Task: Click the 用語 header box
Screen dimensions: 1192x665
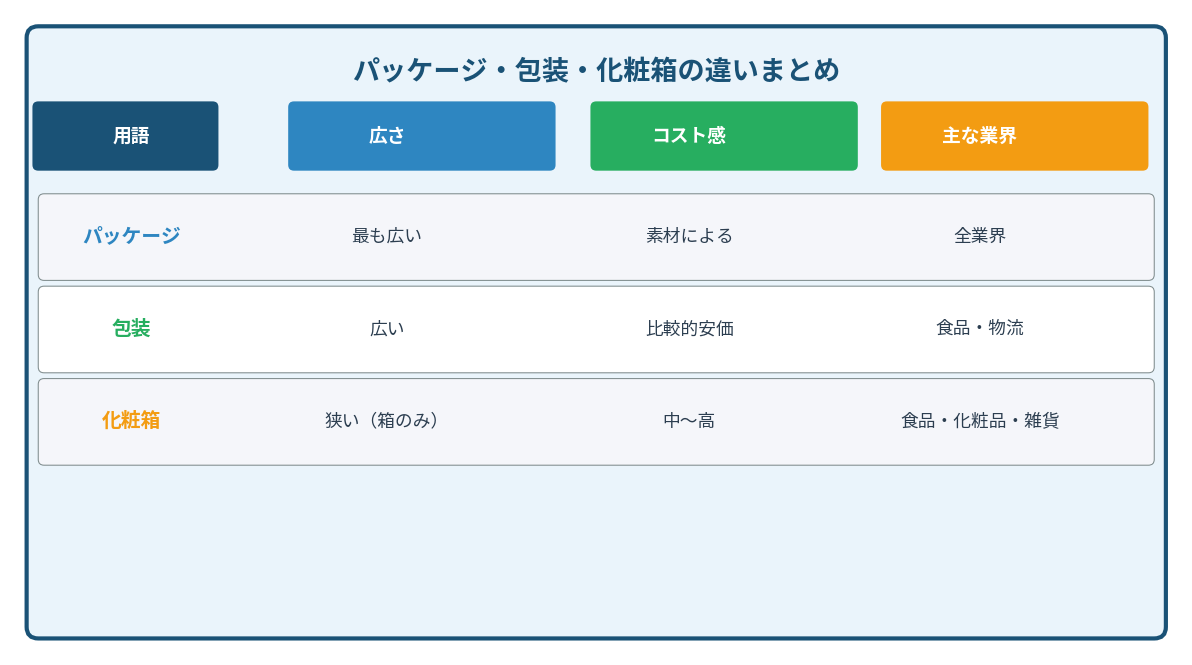Action: coord(125,136)
